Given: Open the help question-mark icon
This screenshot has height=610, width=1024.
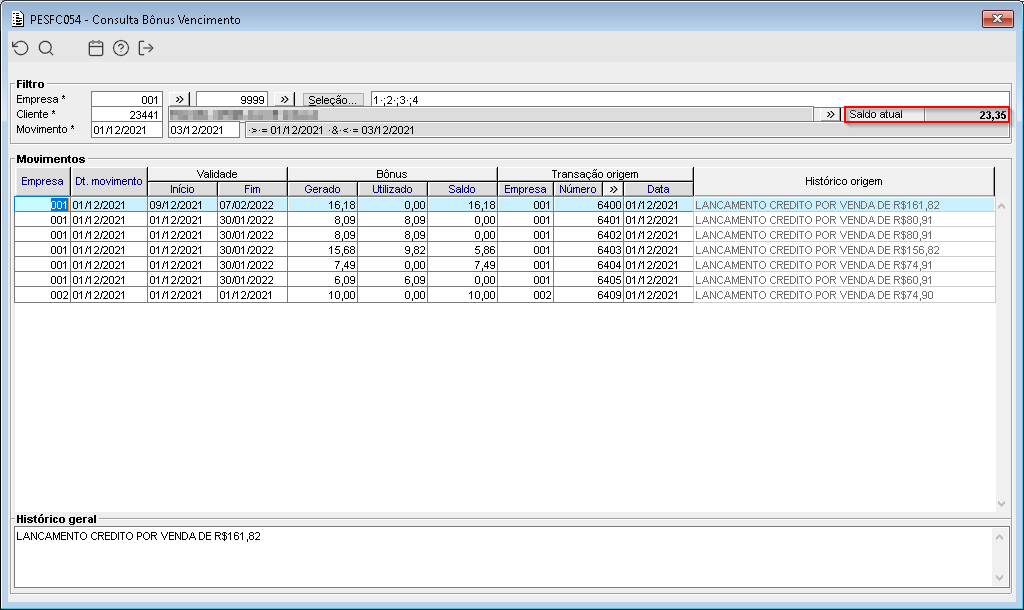Looking at the screenshot, I should coord(121,48).
